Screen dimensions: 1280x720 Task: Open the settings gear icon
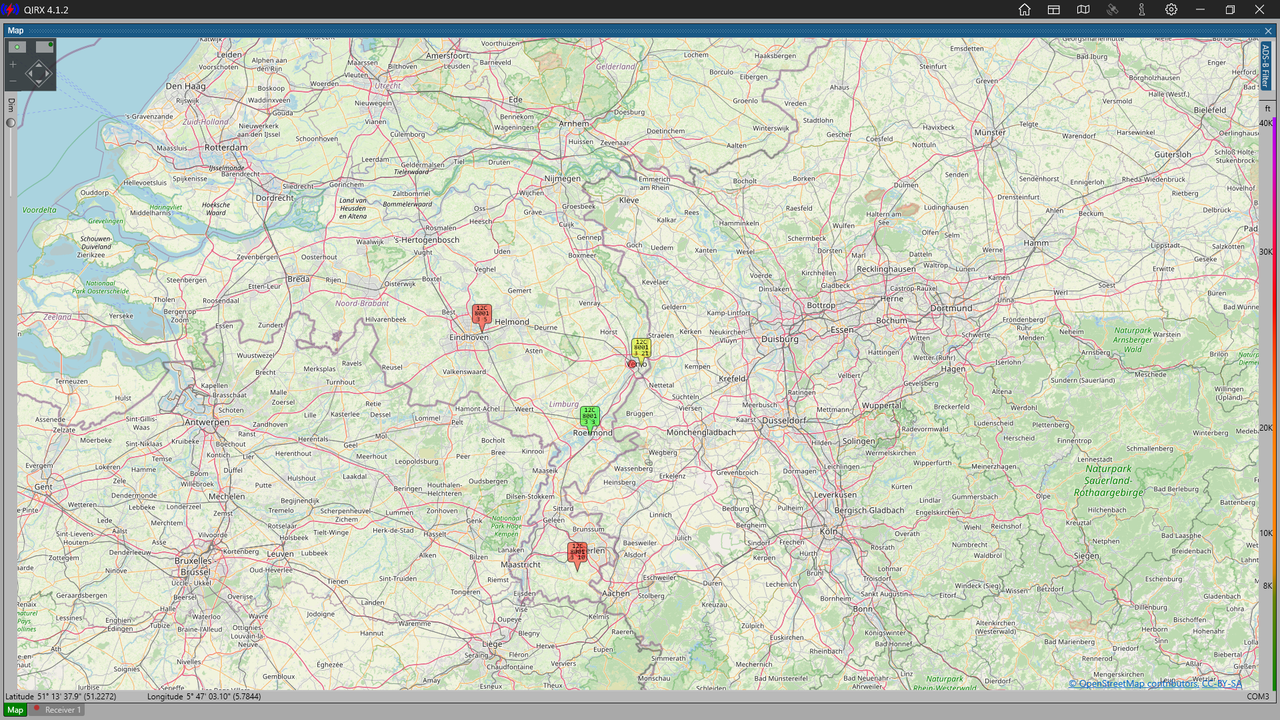(x=1171, y=10)
